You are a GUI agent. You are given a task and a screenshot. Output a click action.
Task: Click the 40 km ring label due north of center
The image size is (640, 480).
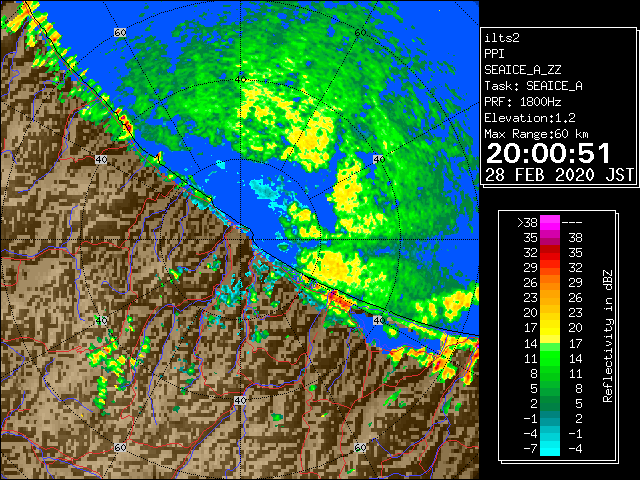(240, 80)
